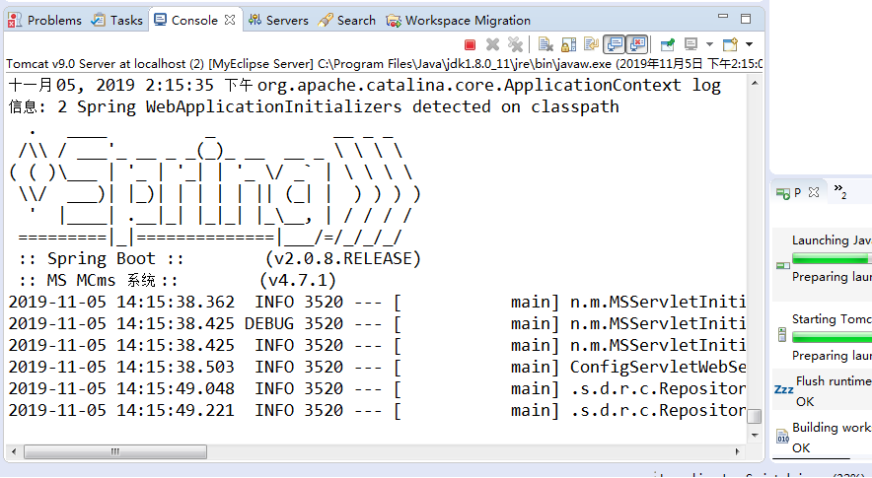Click the Open Console icon
Viewport: 872px width, 478px height.
(x=730, y=44)
